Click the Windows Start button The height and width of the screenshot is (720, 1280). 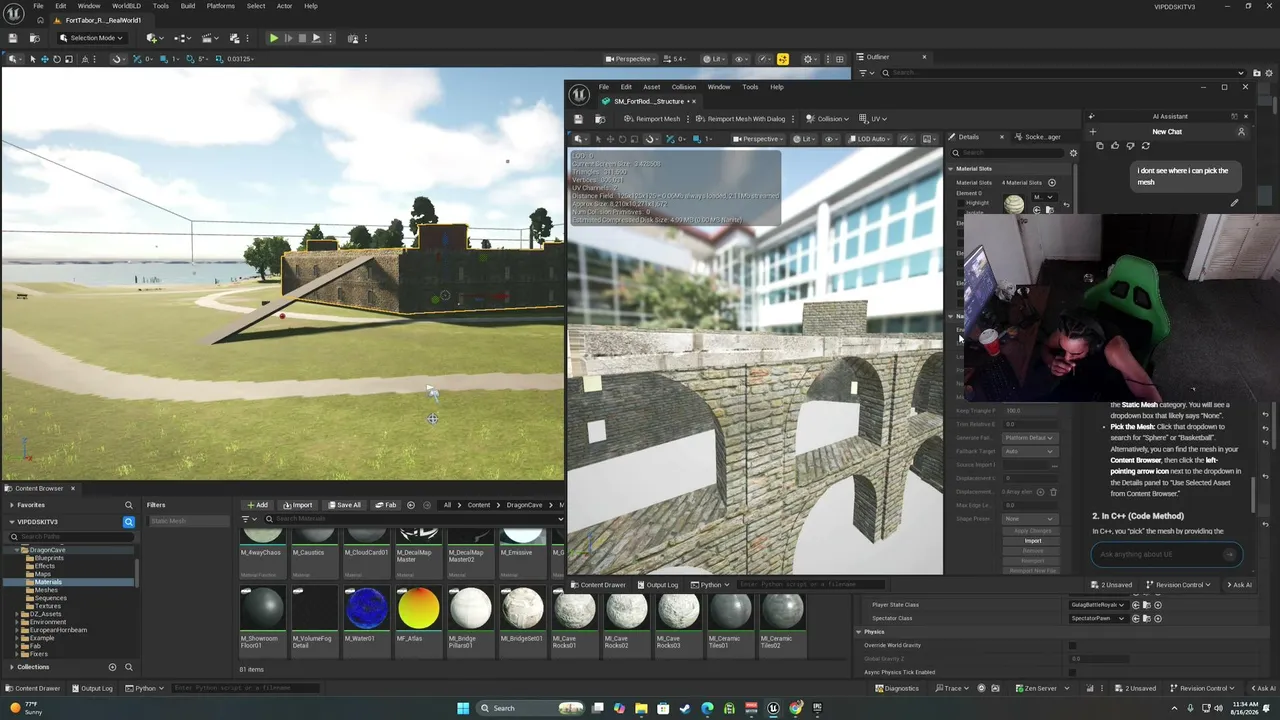click(x=462, y=708)
